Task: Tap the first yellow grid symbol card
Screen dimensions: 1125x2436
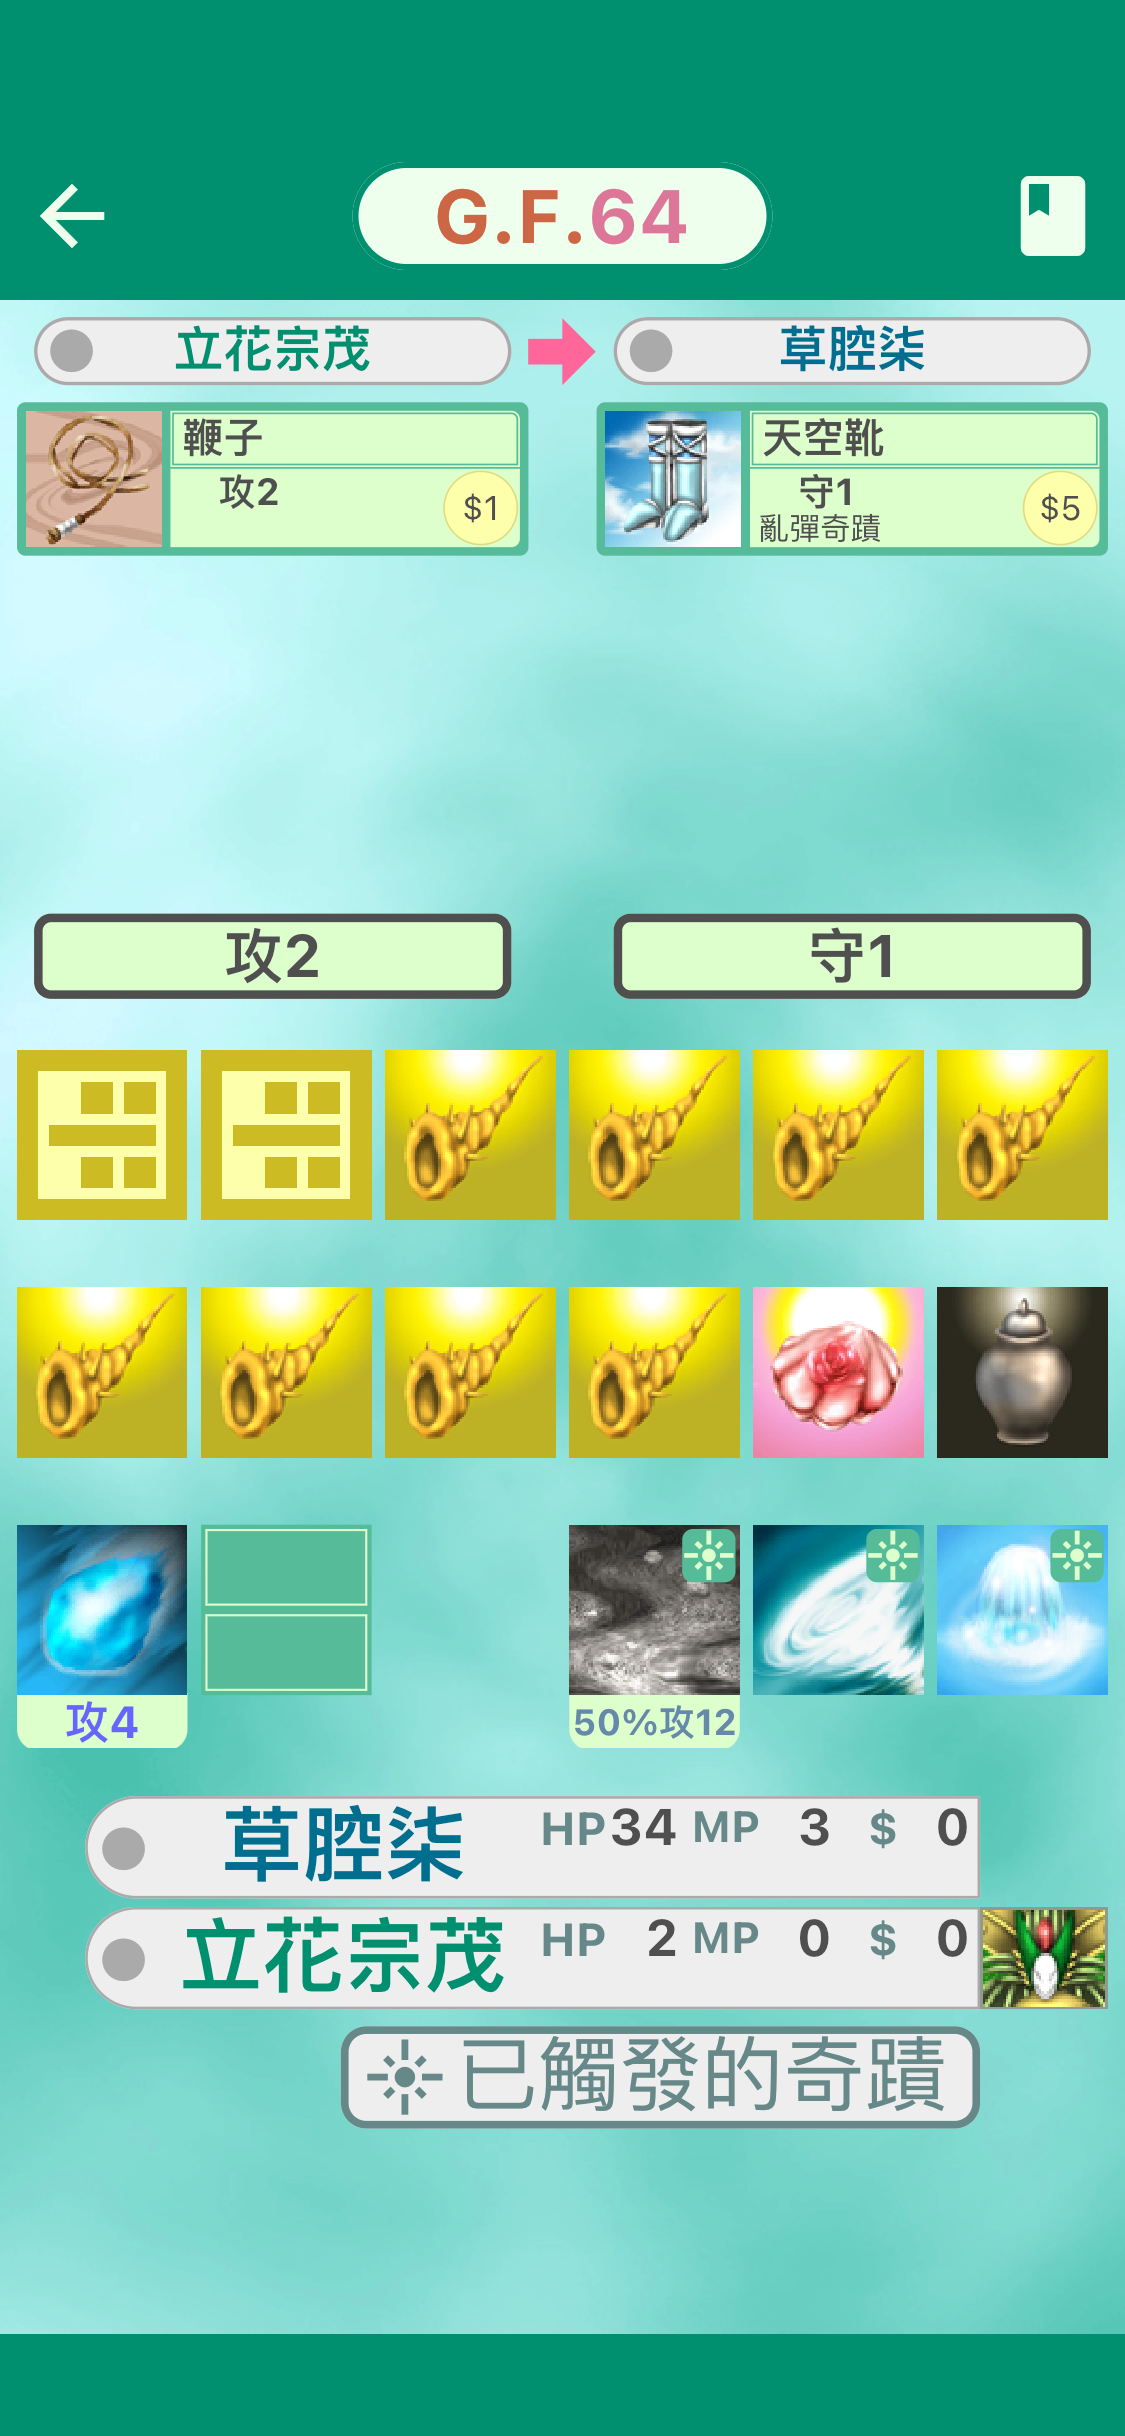Action: click(x=102, y=1134)
